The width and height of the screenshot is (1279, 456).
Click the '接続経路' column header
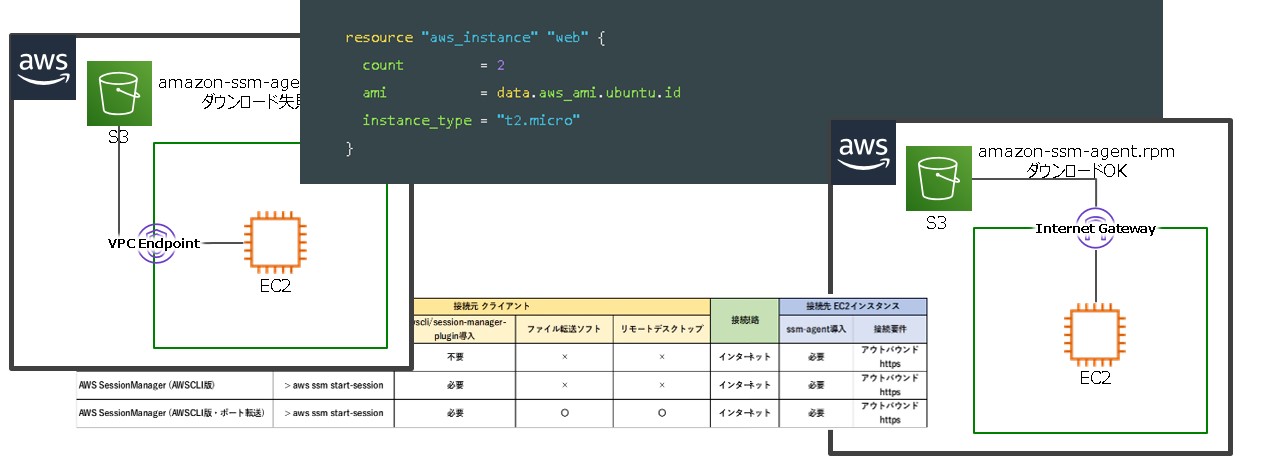[x=744, y=321]
